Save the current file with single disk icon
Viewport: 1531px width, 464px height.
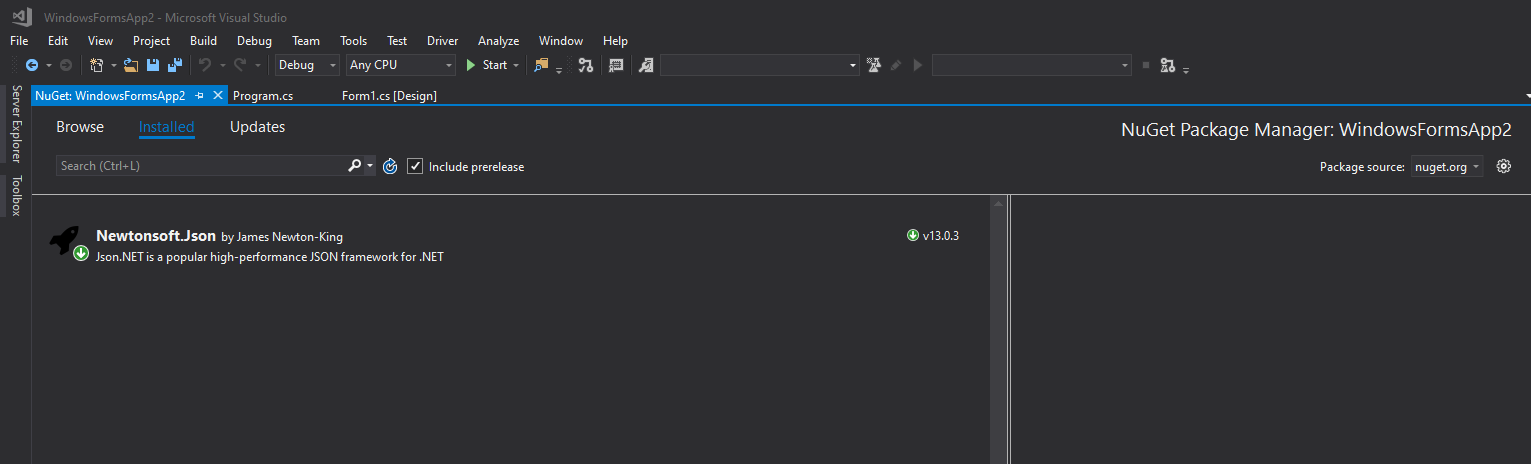coord(153,65)
